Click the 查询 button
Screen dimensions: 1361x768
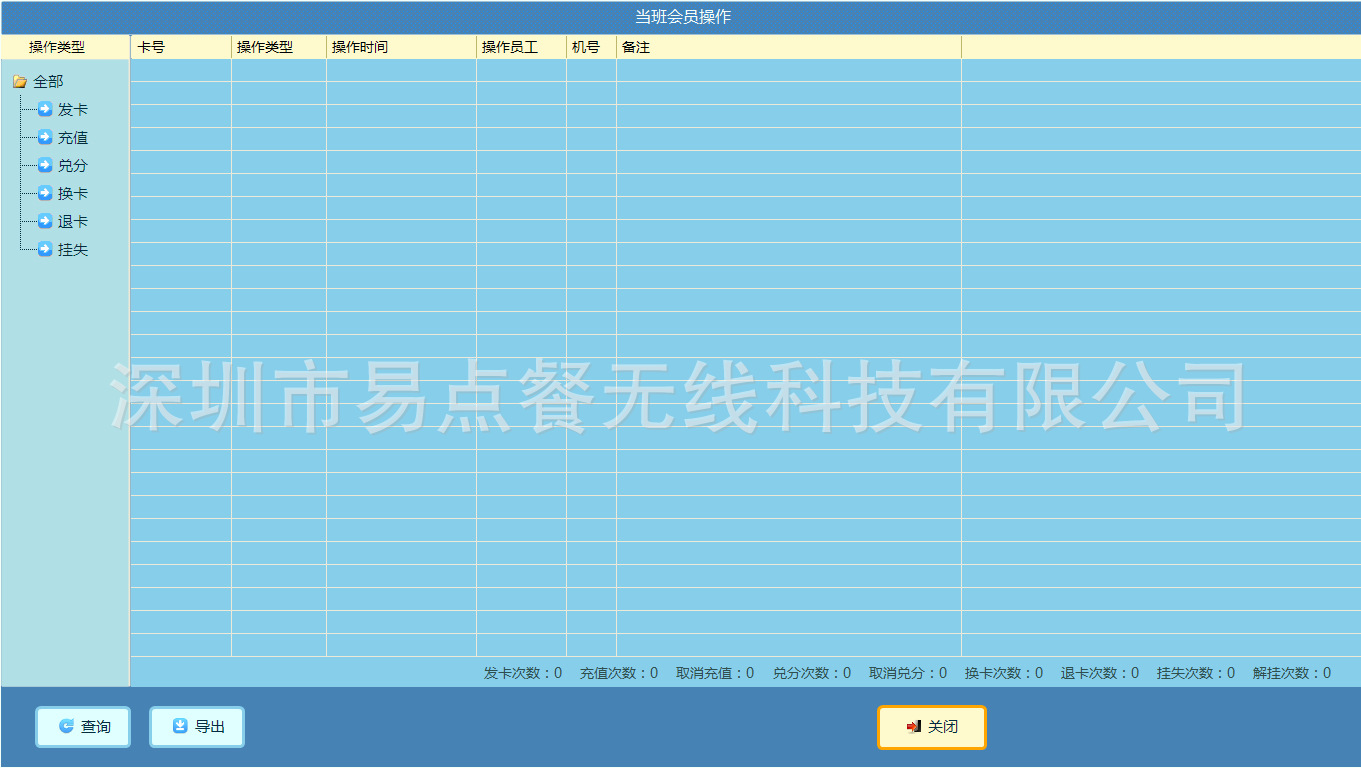point(83,727)
